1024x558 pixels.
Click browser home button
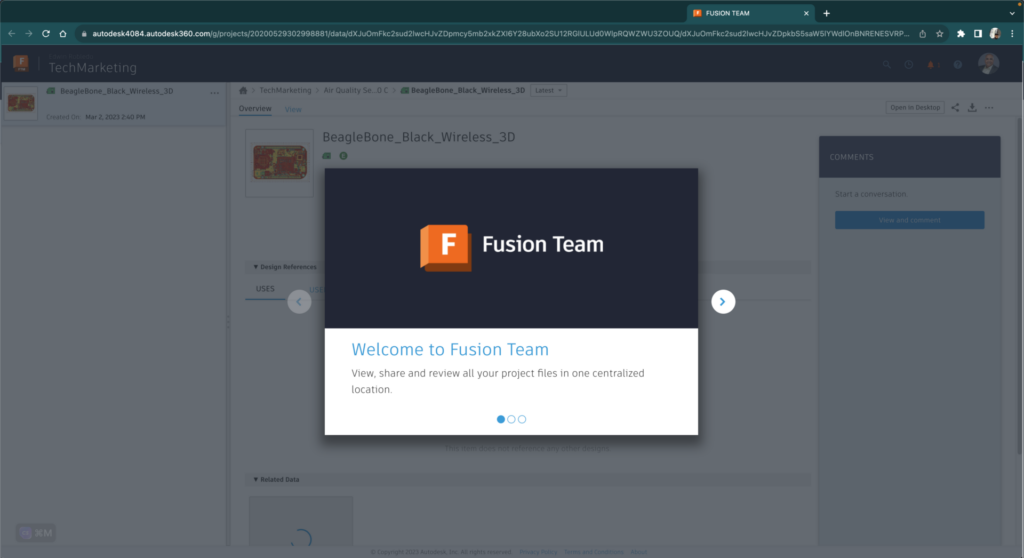pyautogui.click(x=63, y=33)
